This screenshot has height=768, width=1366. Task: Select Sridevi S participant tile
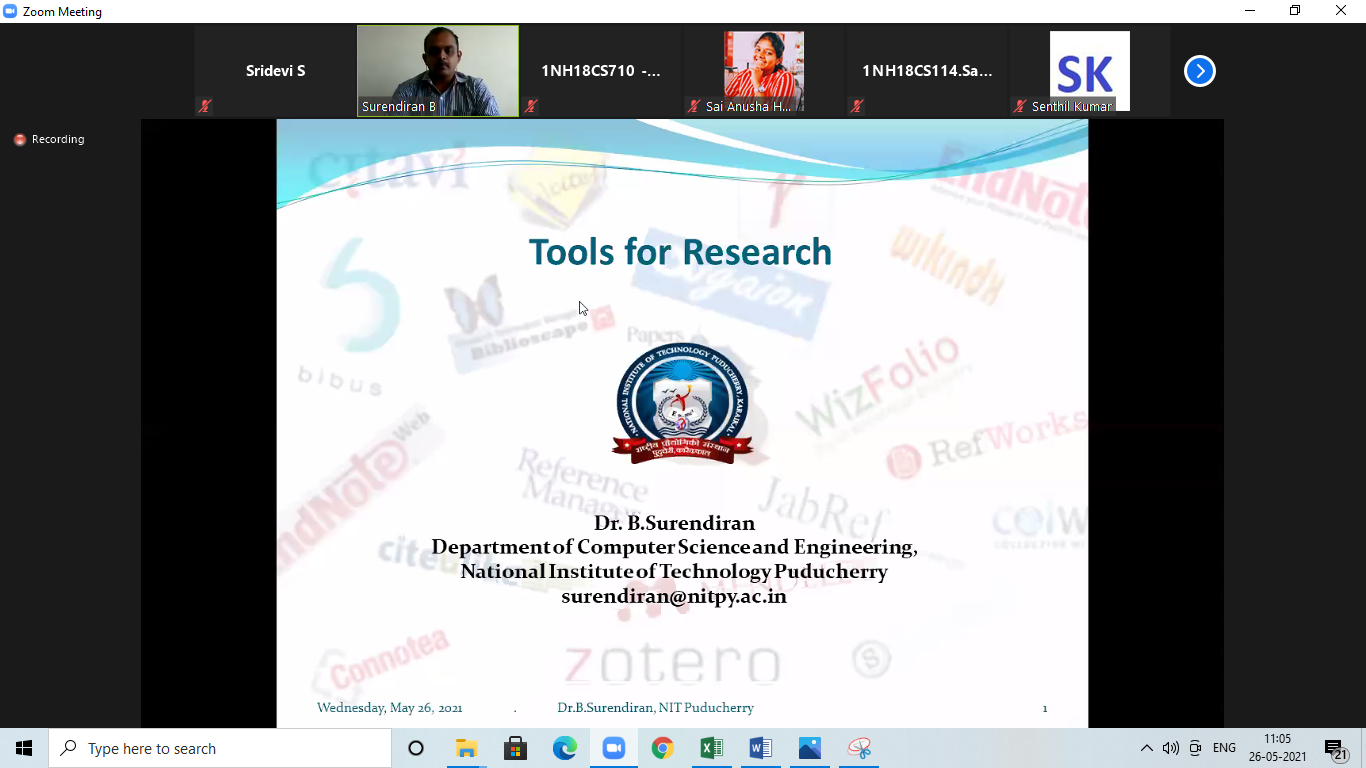click(275, 71)
